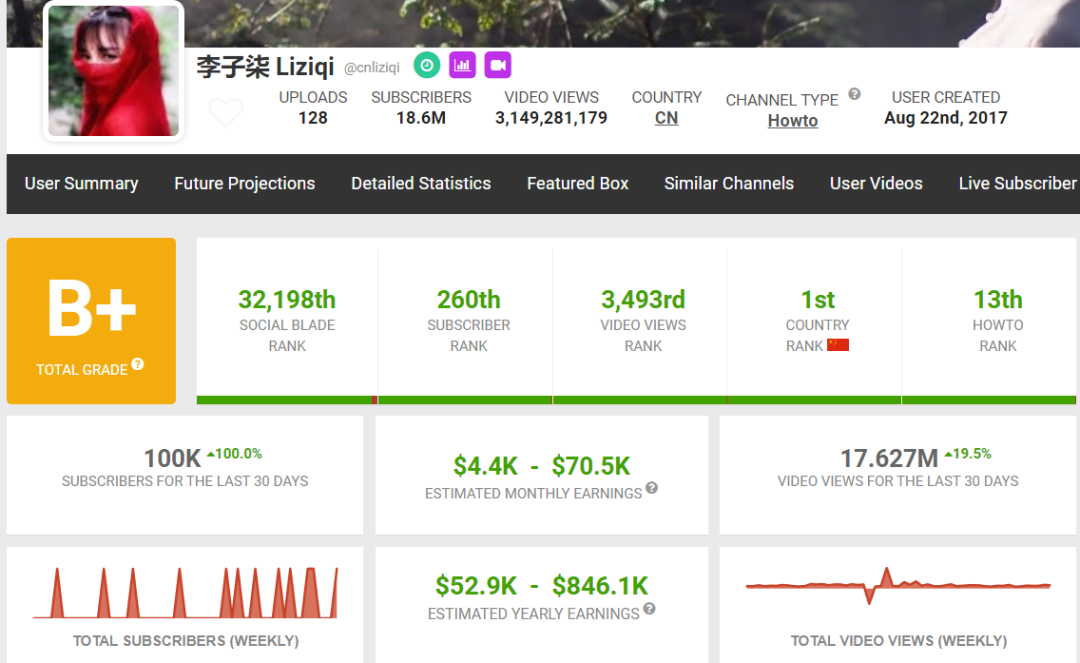Open help icon beside Estimated Yearly Earnings

coord(650,609)
